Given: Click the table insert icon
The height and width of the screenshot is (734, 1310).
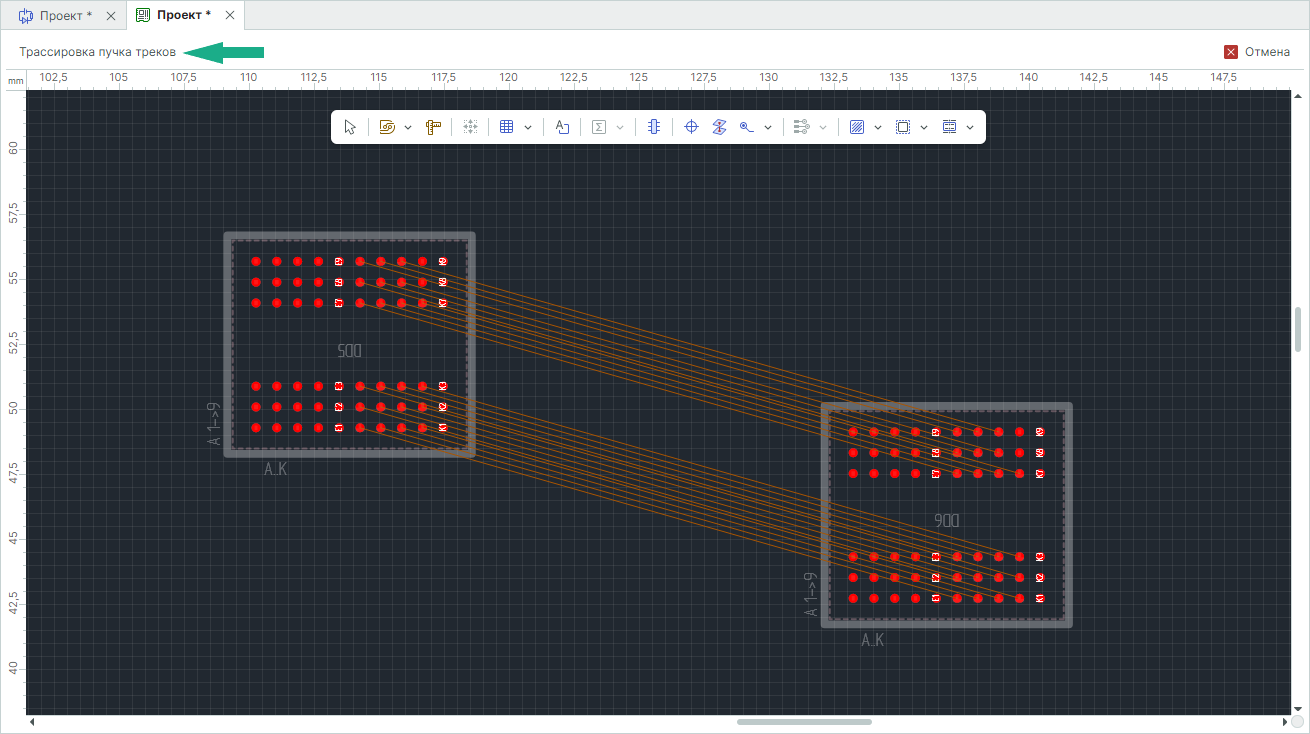Looking at the screenshot, I should [x=506, y=127].
